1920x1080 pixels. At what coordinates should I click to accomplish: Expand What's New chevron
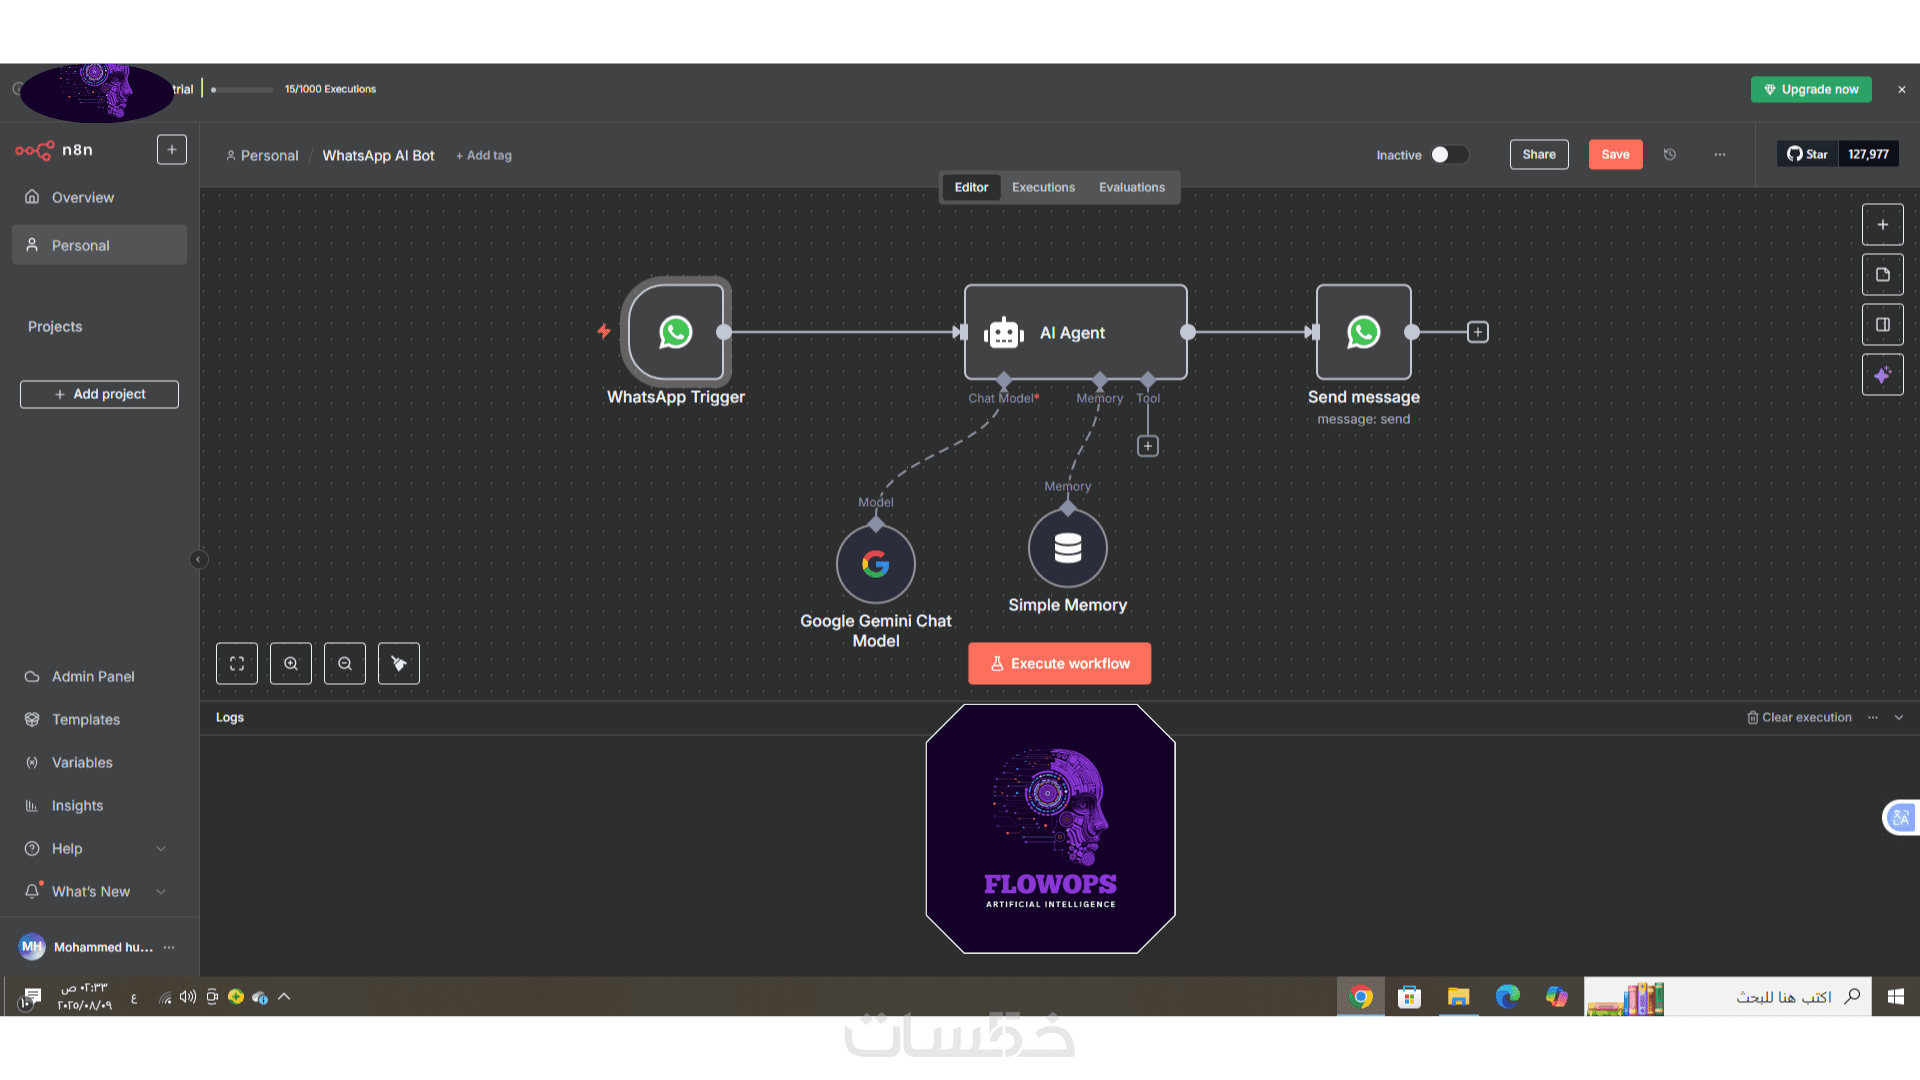pos(161,892)
